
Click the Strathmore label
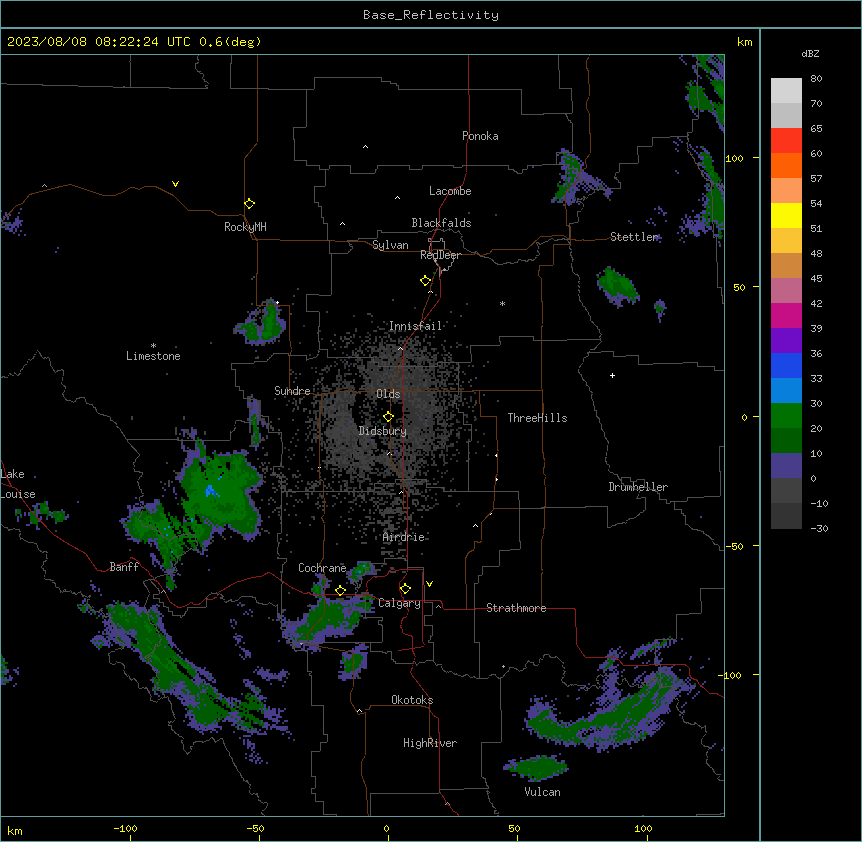[x=516, y=608]
